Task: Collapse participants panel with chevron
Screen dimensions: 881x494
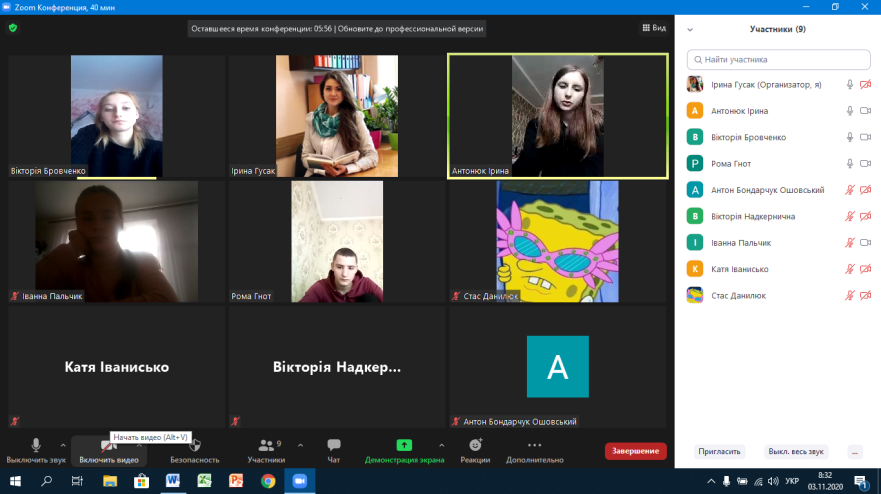Action: point(690,29)
